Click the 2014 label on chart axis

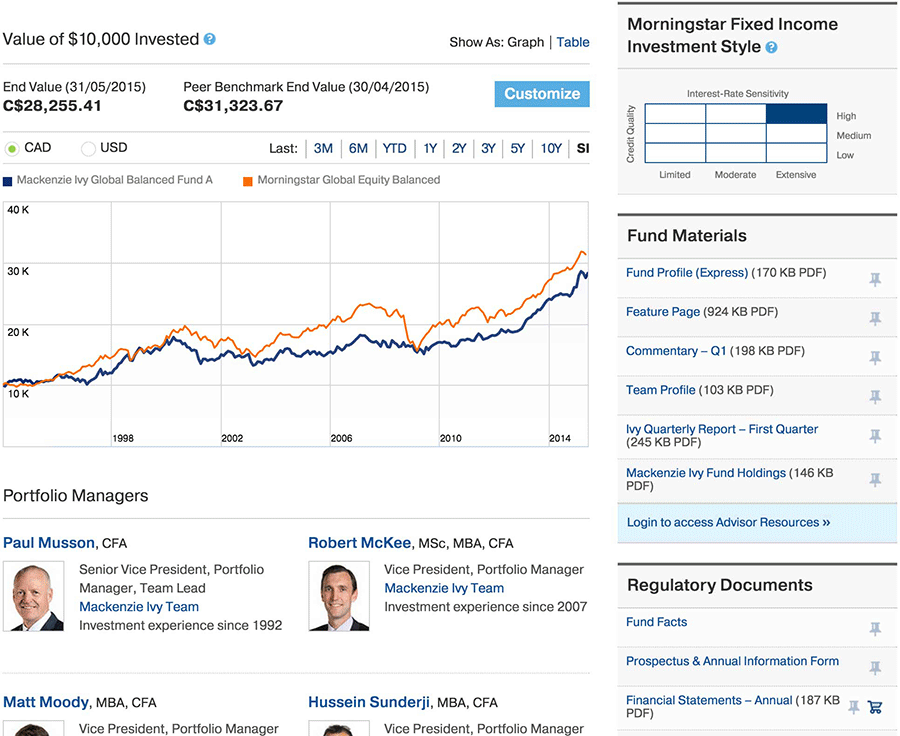(560, 438)
